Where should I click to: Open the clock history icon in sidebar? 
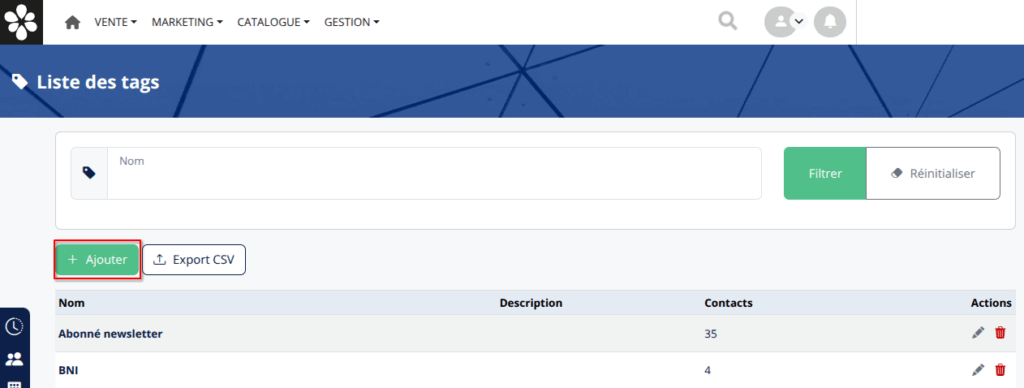tap(14, 327)
